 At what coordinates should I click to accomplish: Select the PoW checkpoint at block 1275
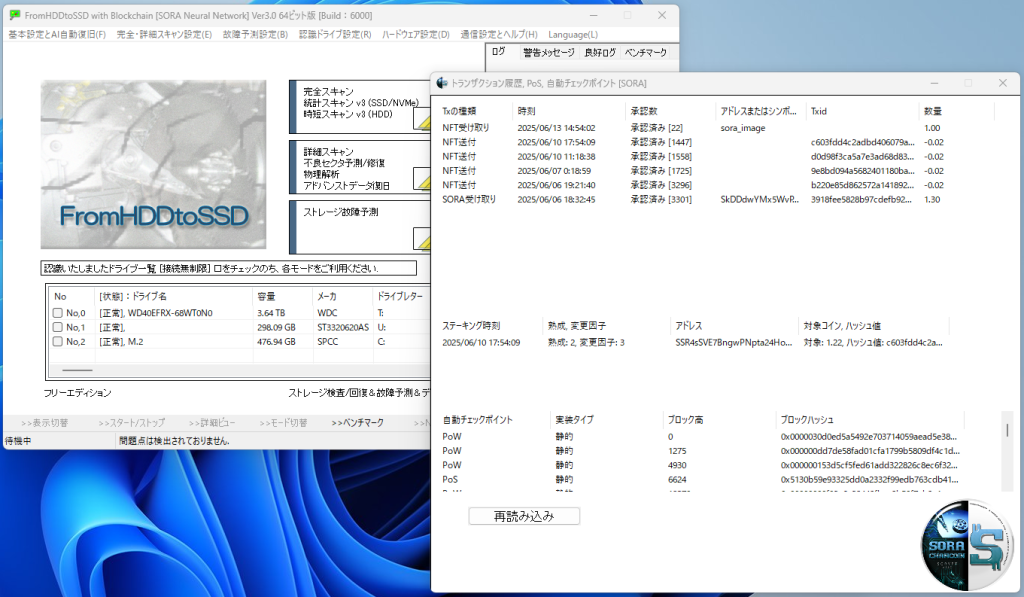point(700,451)
